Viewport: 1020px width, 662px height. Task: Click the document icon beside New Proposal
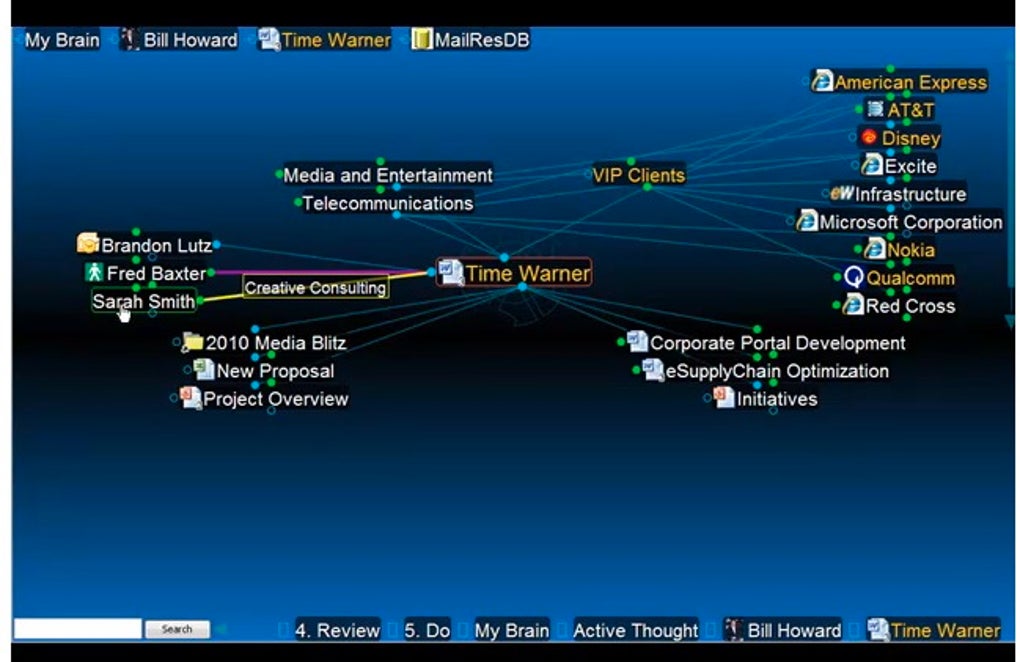204,369
